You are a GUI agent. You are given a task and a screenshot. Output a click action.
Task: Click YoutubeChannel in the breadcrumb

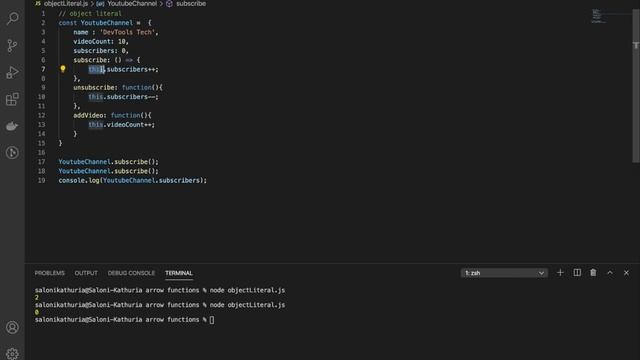point(132,4)
